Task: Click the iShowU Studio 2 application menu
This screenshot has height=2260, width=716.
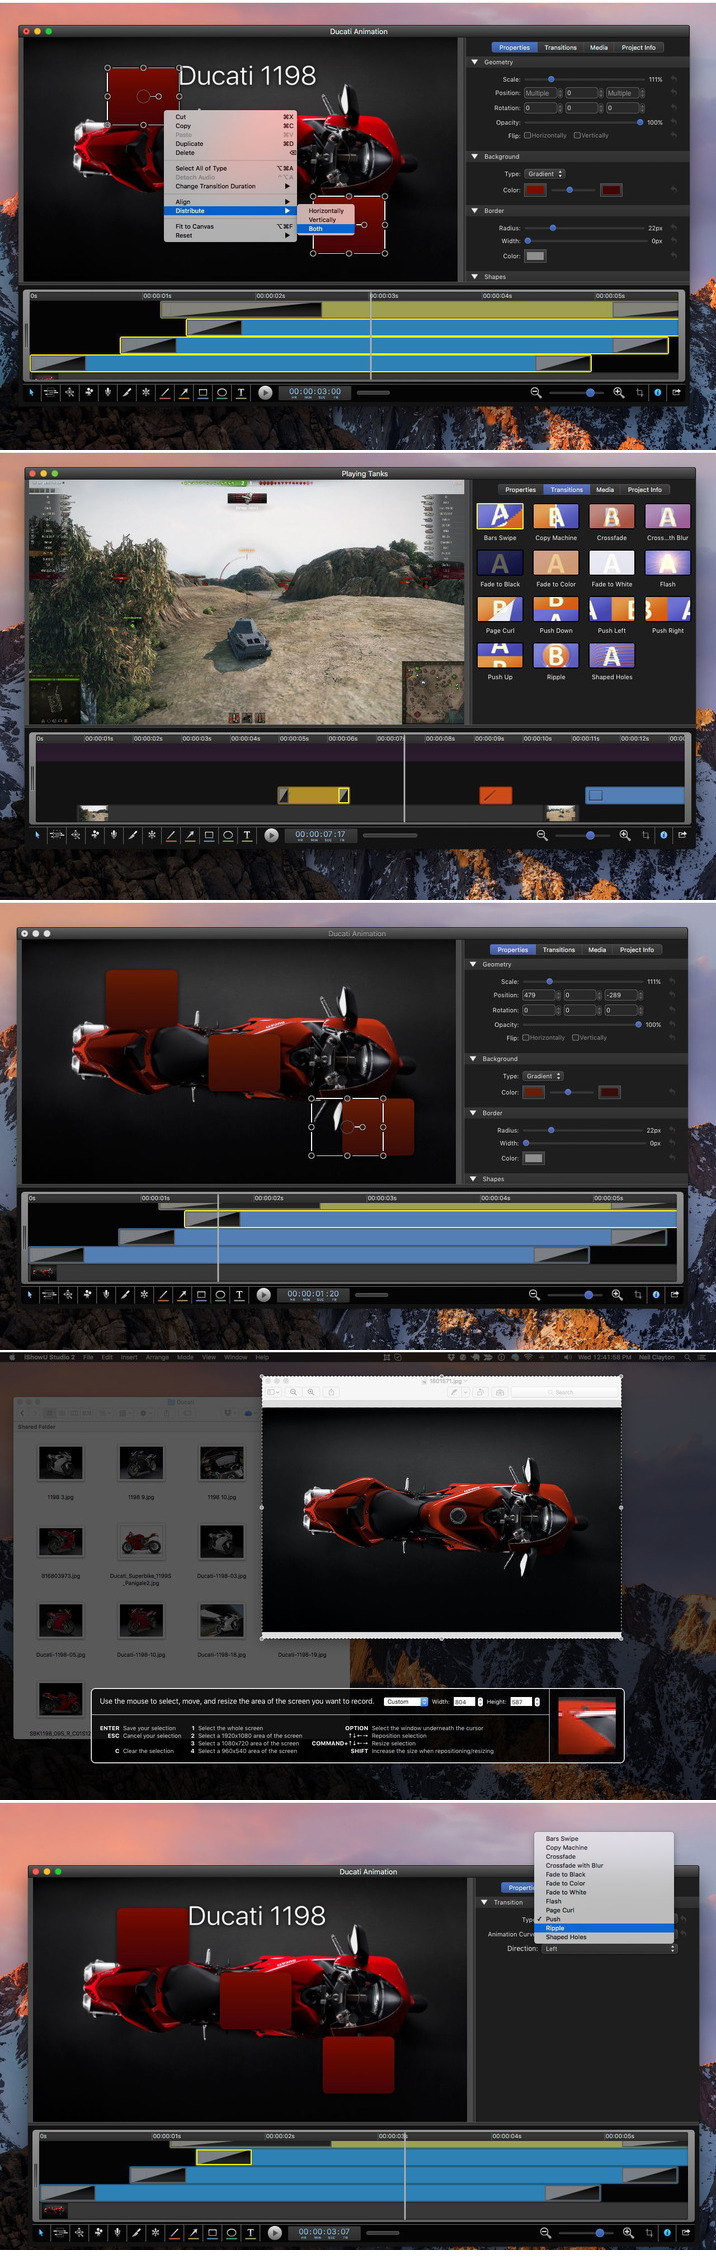Action: coord(50,1357)
